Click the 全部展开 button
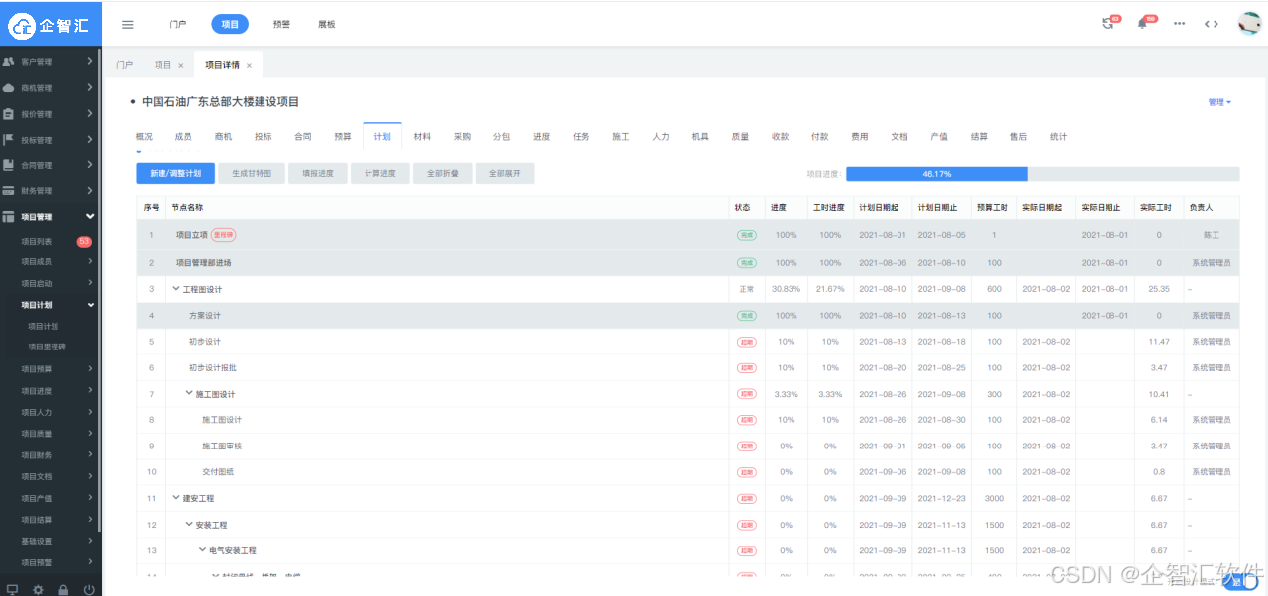Screen dimensions: 1268x596 [x=504, y=173]
